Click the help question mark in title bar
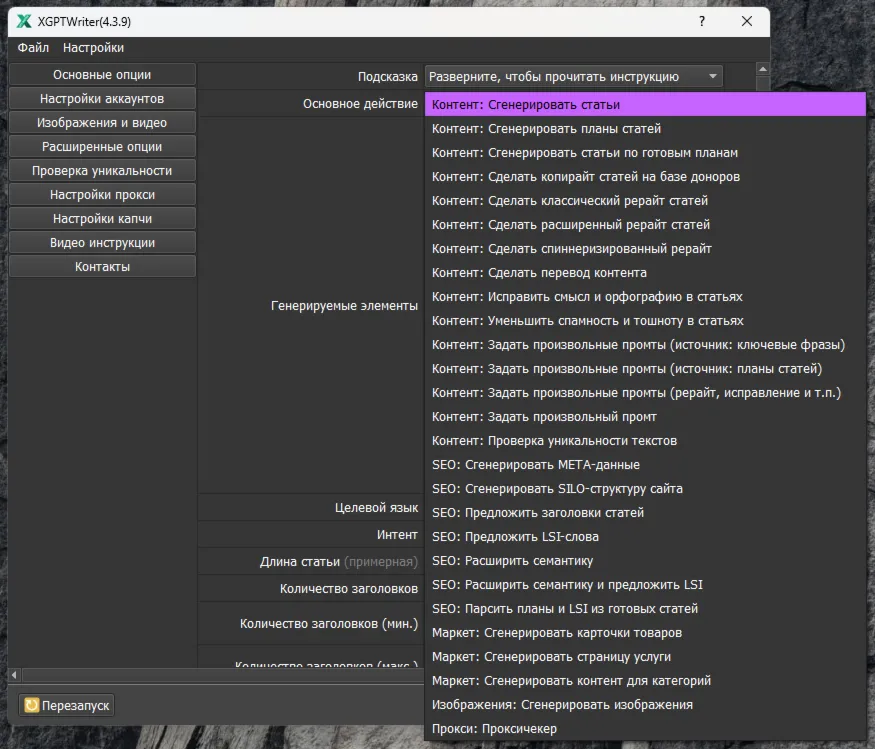The height and width of the screenshot is (749, 875). [701, 22]
